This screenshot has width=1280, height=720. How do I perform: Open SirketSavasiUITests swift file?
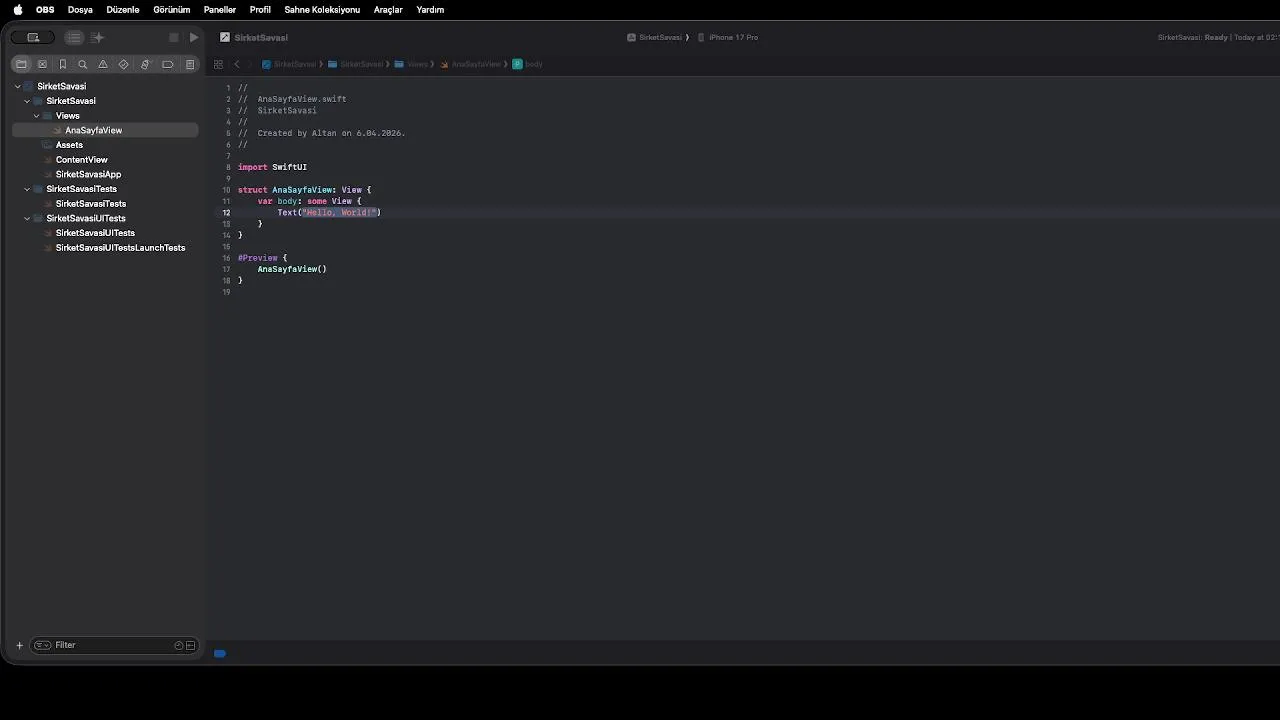click(105, 233)
